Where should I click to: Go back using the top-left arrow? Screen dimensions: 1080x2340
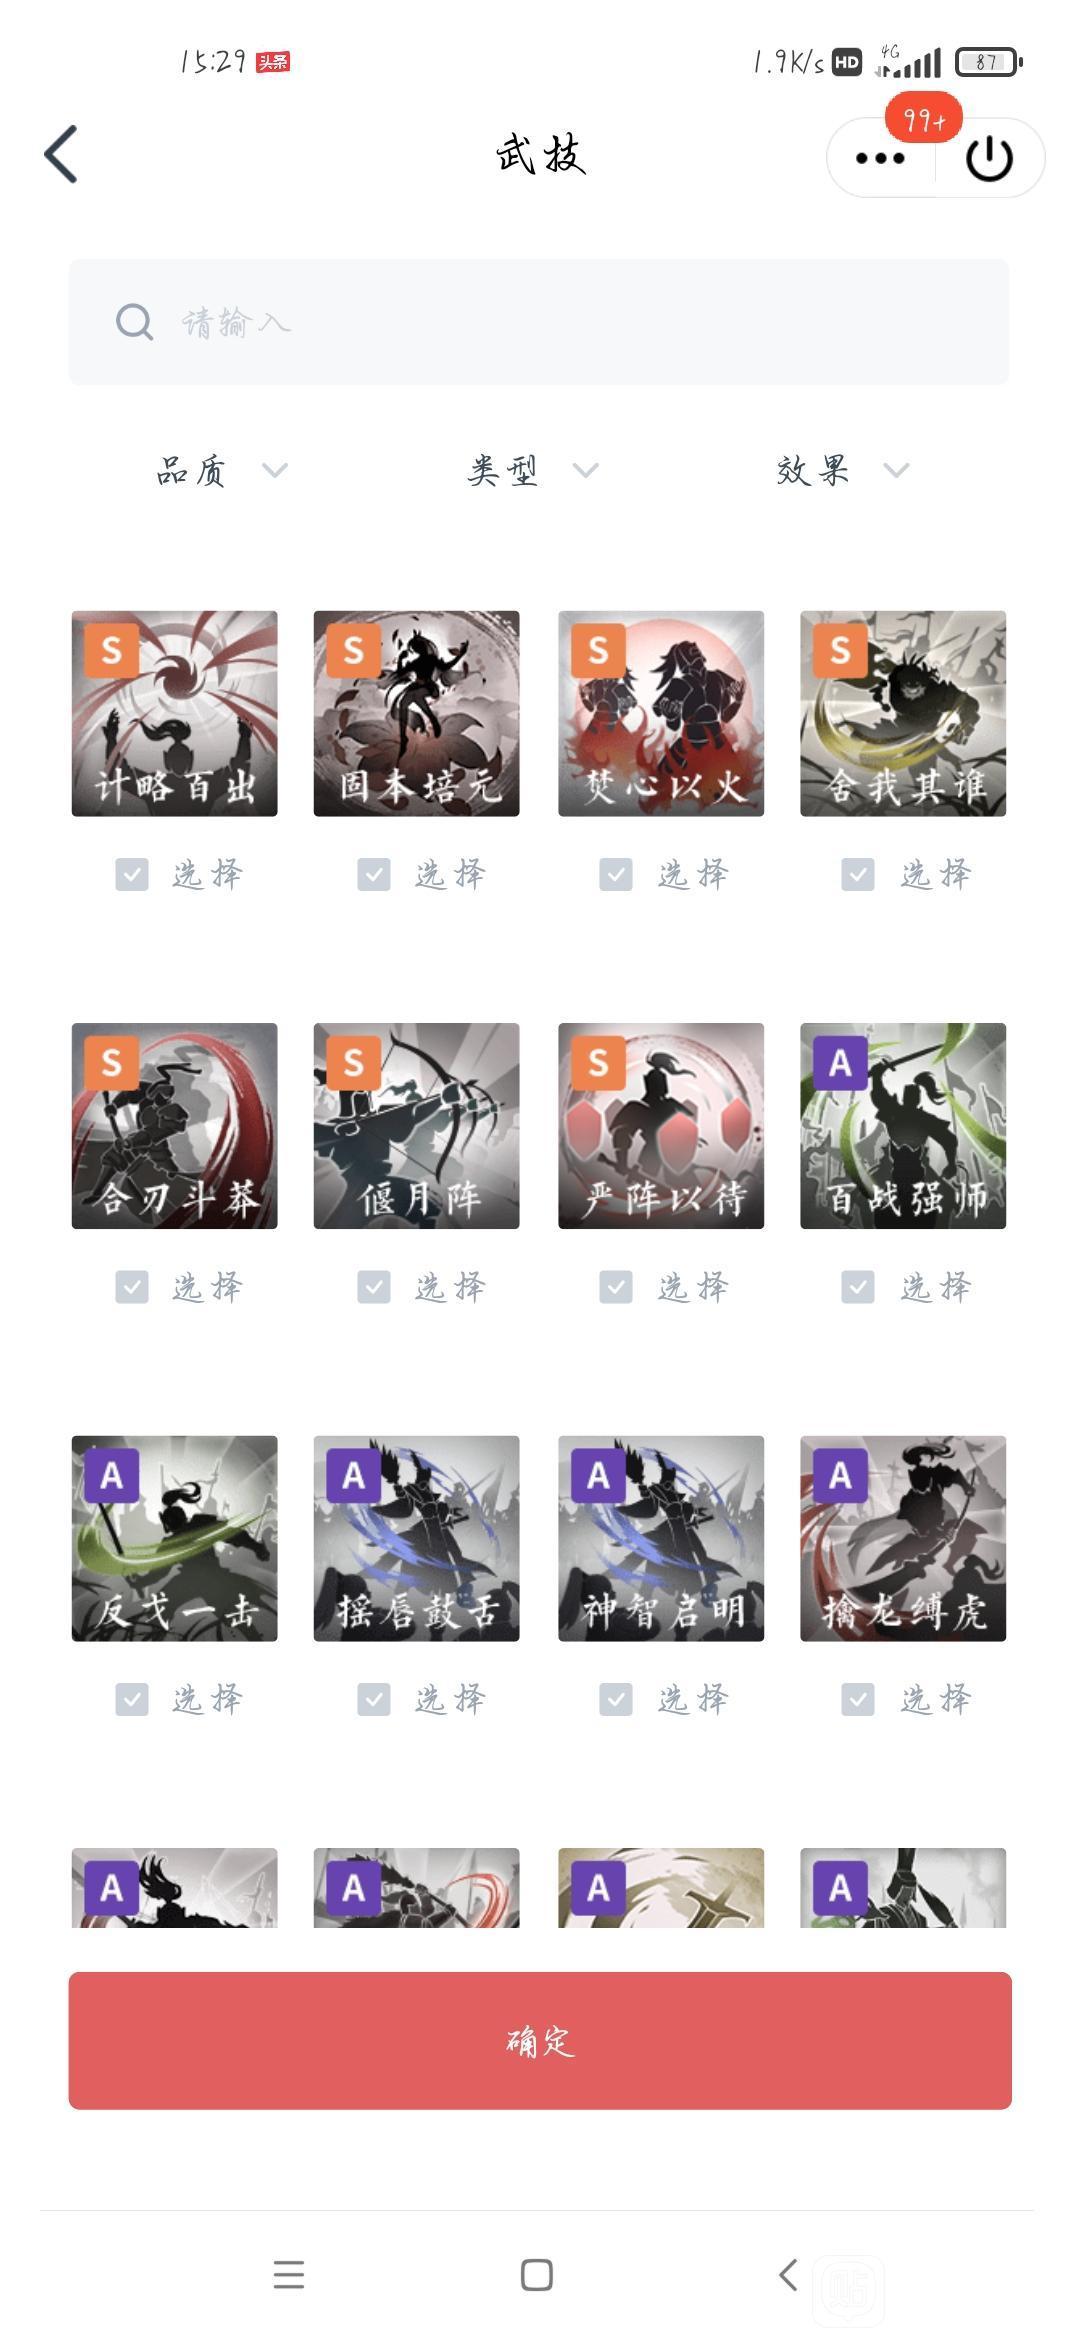pyautogui.click(x=61, y=154)
